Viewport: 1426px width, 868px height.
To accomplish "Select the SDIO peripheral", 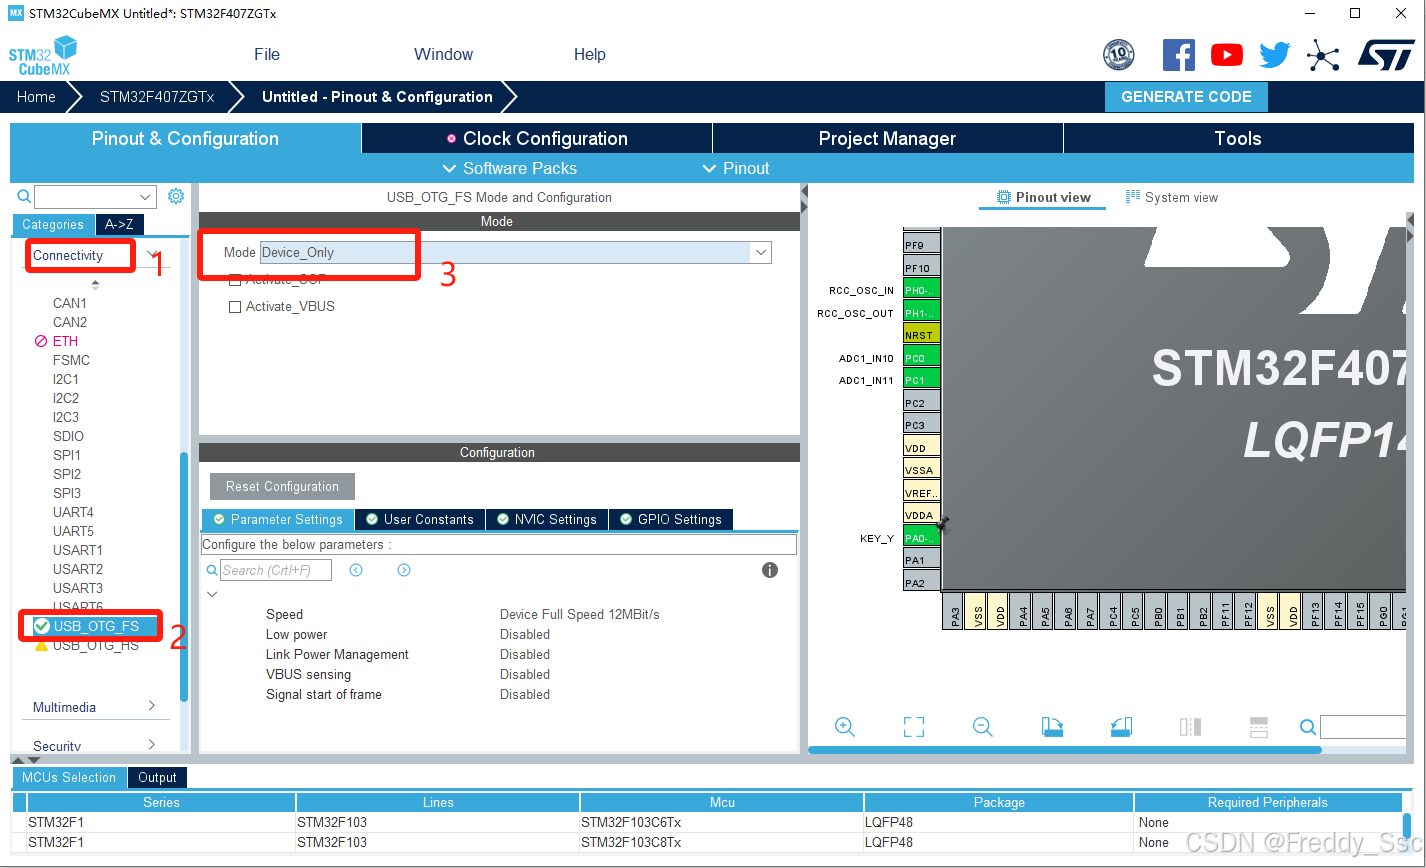I will click(68, 436).
